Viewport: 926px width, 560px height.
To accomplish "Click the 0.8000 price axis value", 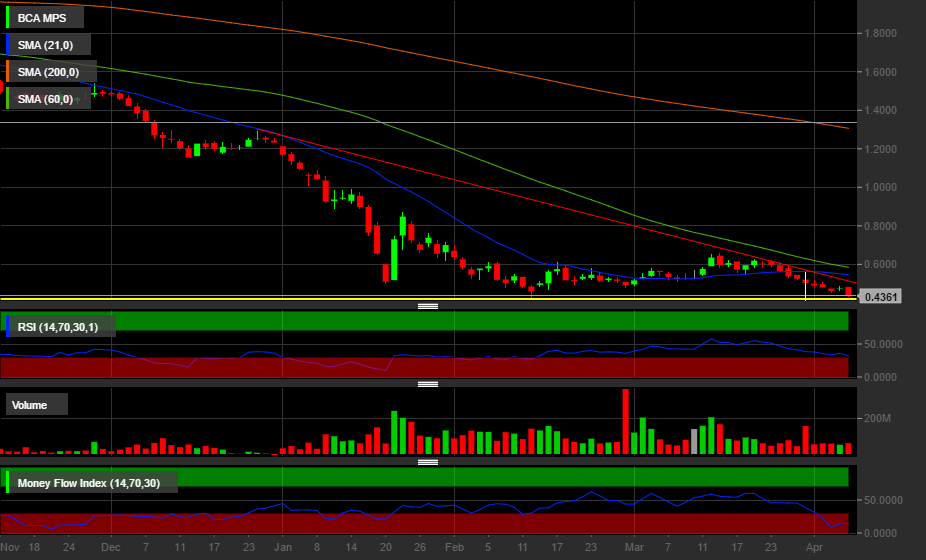I will pos(881,226).
